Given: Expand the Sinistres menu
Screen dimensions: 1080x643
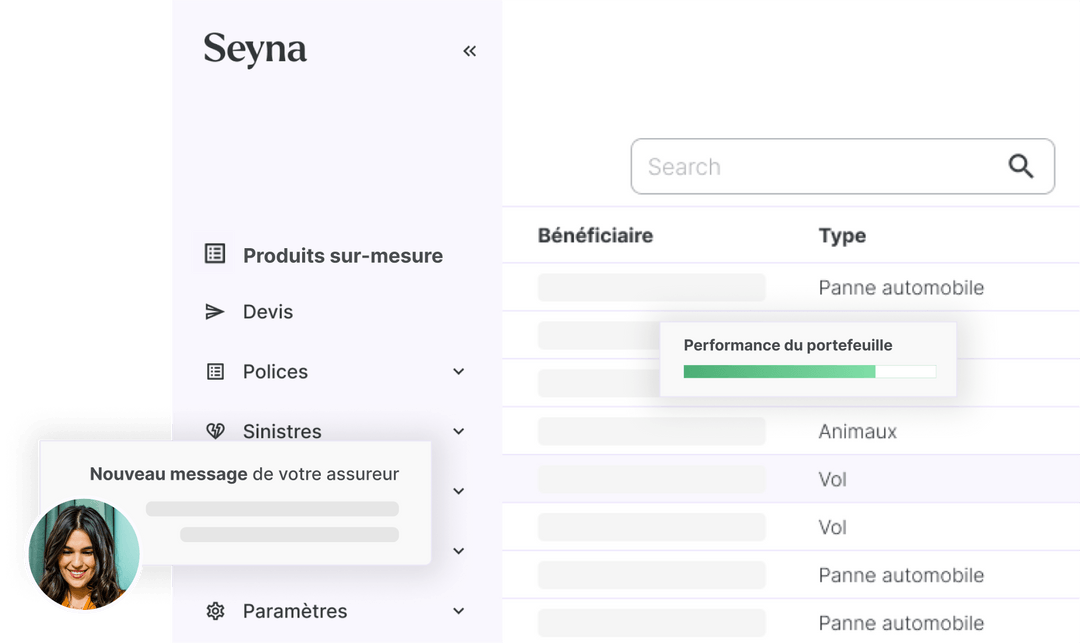Looking at the screenshot, I should pos(458,431).
